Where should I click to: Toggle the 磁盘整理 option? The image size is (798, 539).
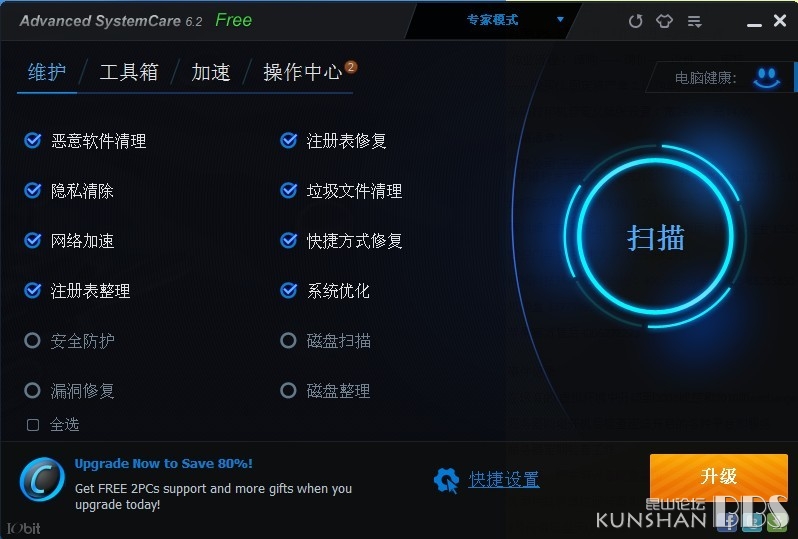(288, 390)
